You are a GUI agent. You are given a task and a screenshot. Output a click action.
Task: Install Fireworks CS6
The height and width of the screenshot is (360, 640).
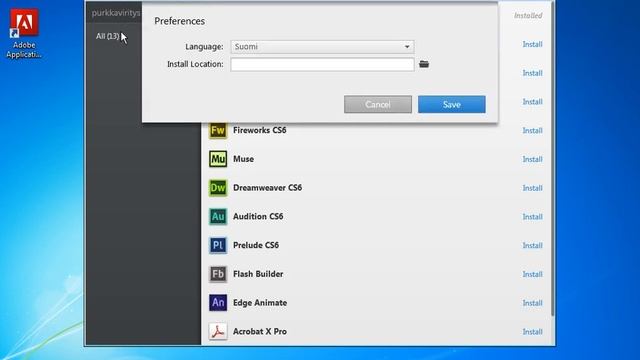coord(533,131)
